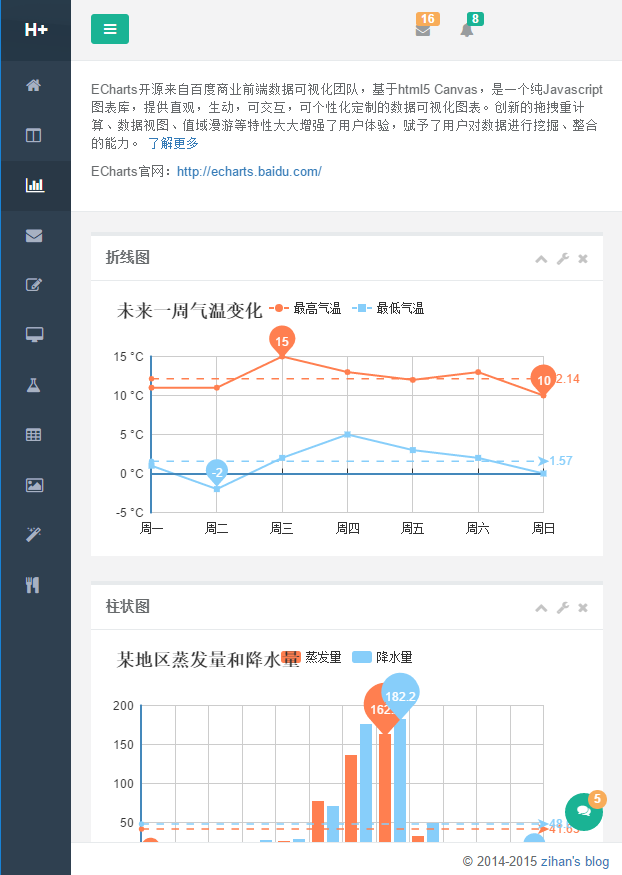Collapse the 折线图 panel

[x=541, y=259]
